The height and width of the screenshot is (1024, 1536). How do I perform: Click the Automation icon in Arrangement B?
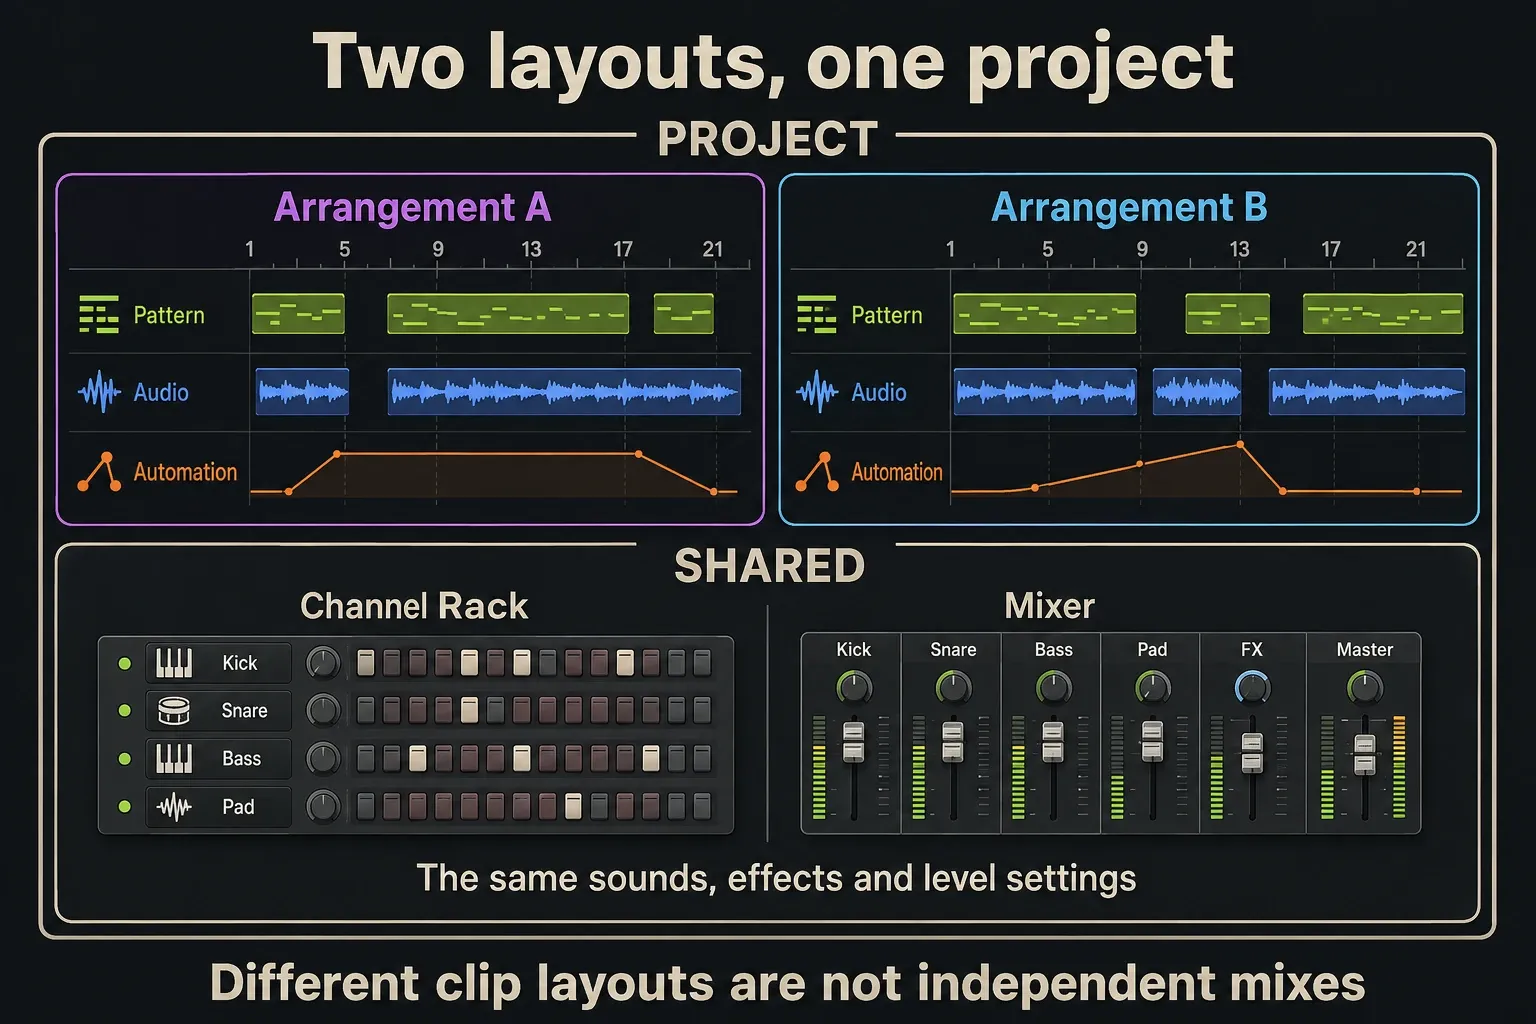pos(816,472)
